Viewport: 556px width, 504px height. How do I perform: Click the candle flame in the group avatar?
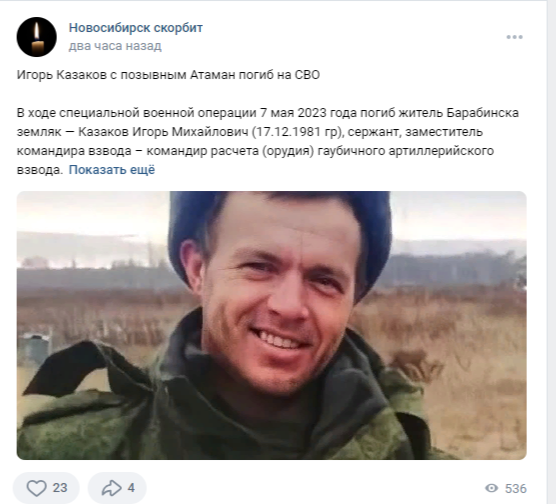(x=37, y=31)
